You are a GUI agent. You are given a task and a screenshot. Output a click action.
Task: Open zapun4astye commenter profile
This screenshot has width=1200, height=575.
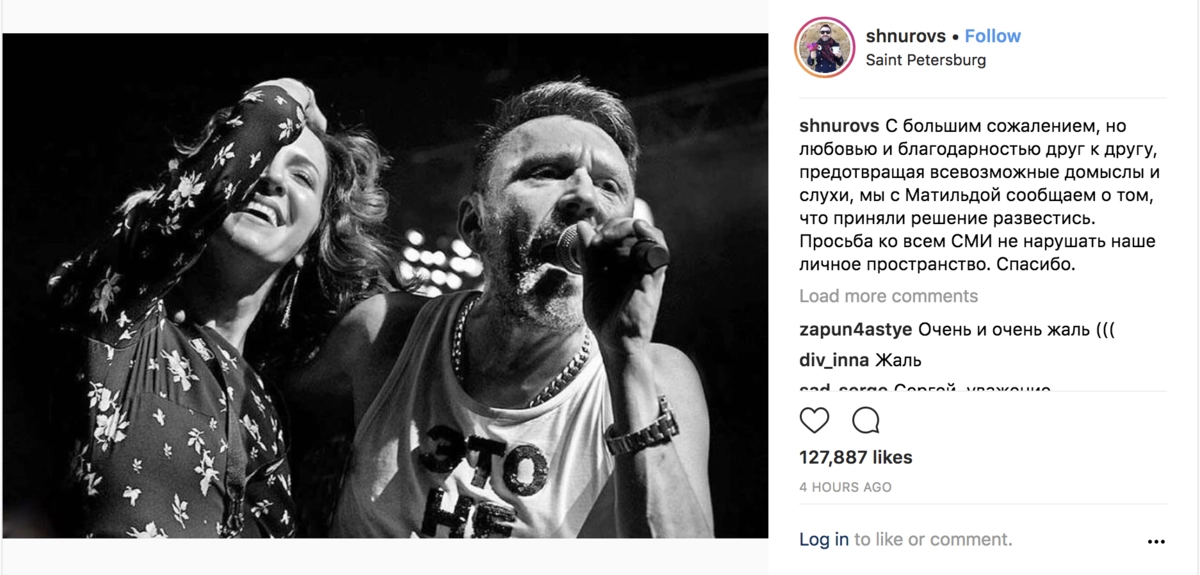tap(855, 329)
